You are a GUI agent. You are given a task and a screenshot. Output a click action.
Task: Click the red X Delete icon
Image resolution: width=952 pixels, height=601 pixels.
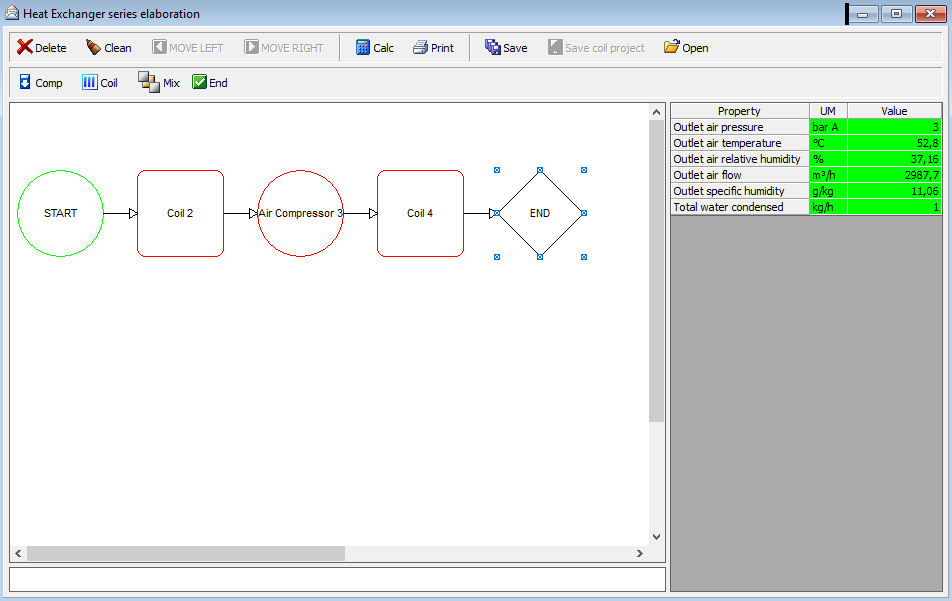tap(25, 47)
